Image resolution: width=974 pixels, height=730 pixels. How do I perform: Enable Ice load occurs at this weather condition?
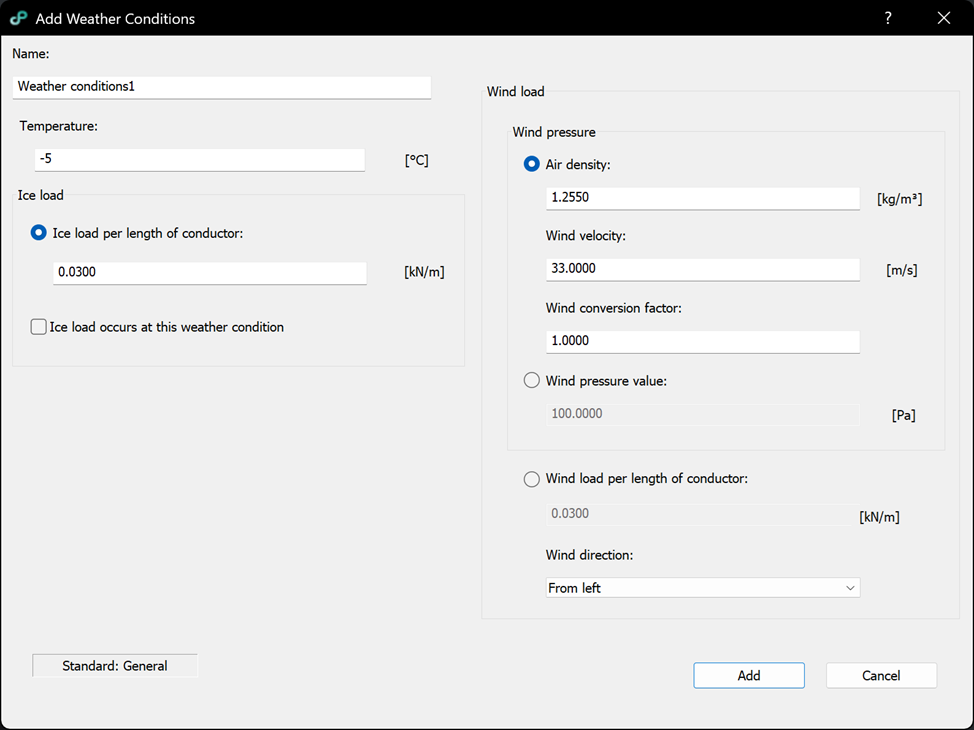click(x=39, y=327)
